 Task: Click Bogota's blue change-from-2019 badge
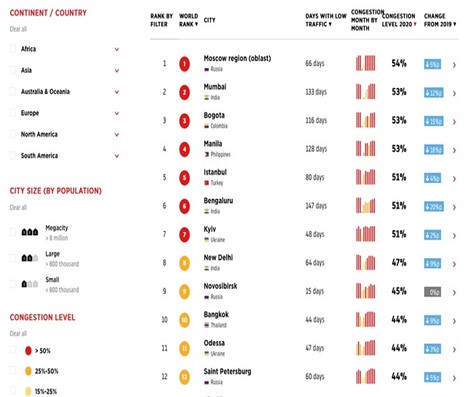click(433, 121)
